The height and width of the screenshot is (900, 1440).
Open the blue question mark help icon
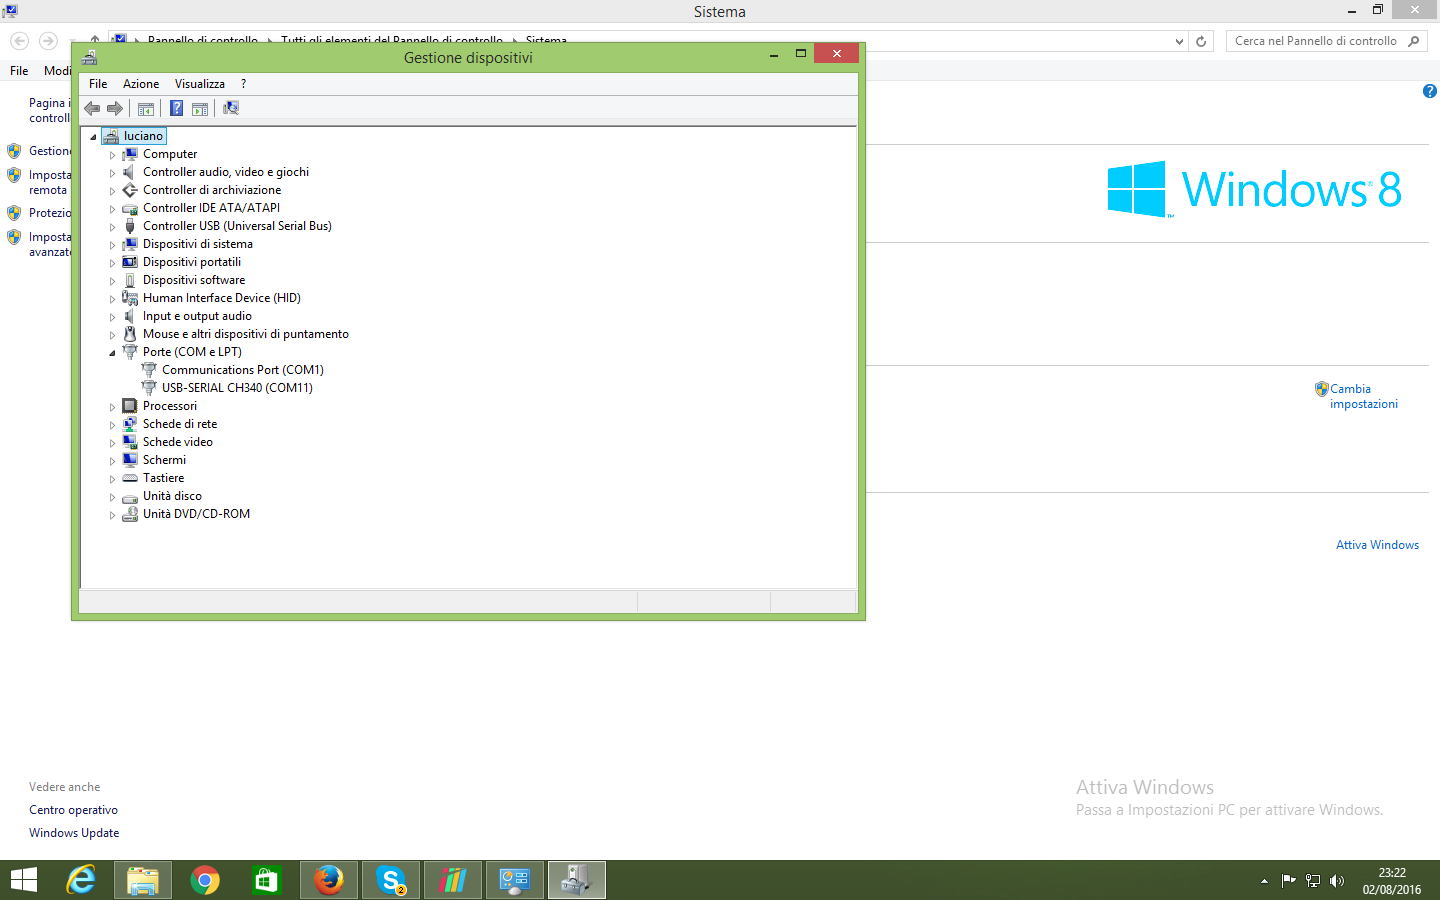coord(176,108)
